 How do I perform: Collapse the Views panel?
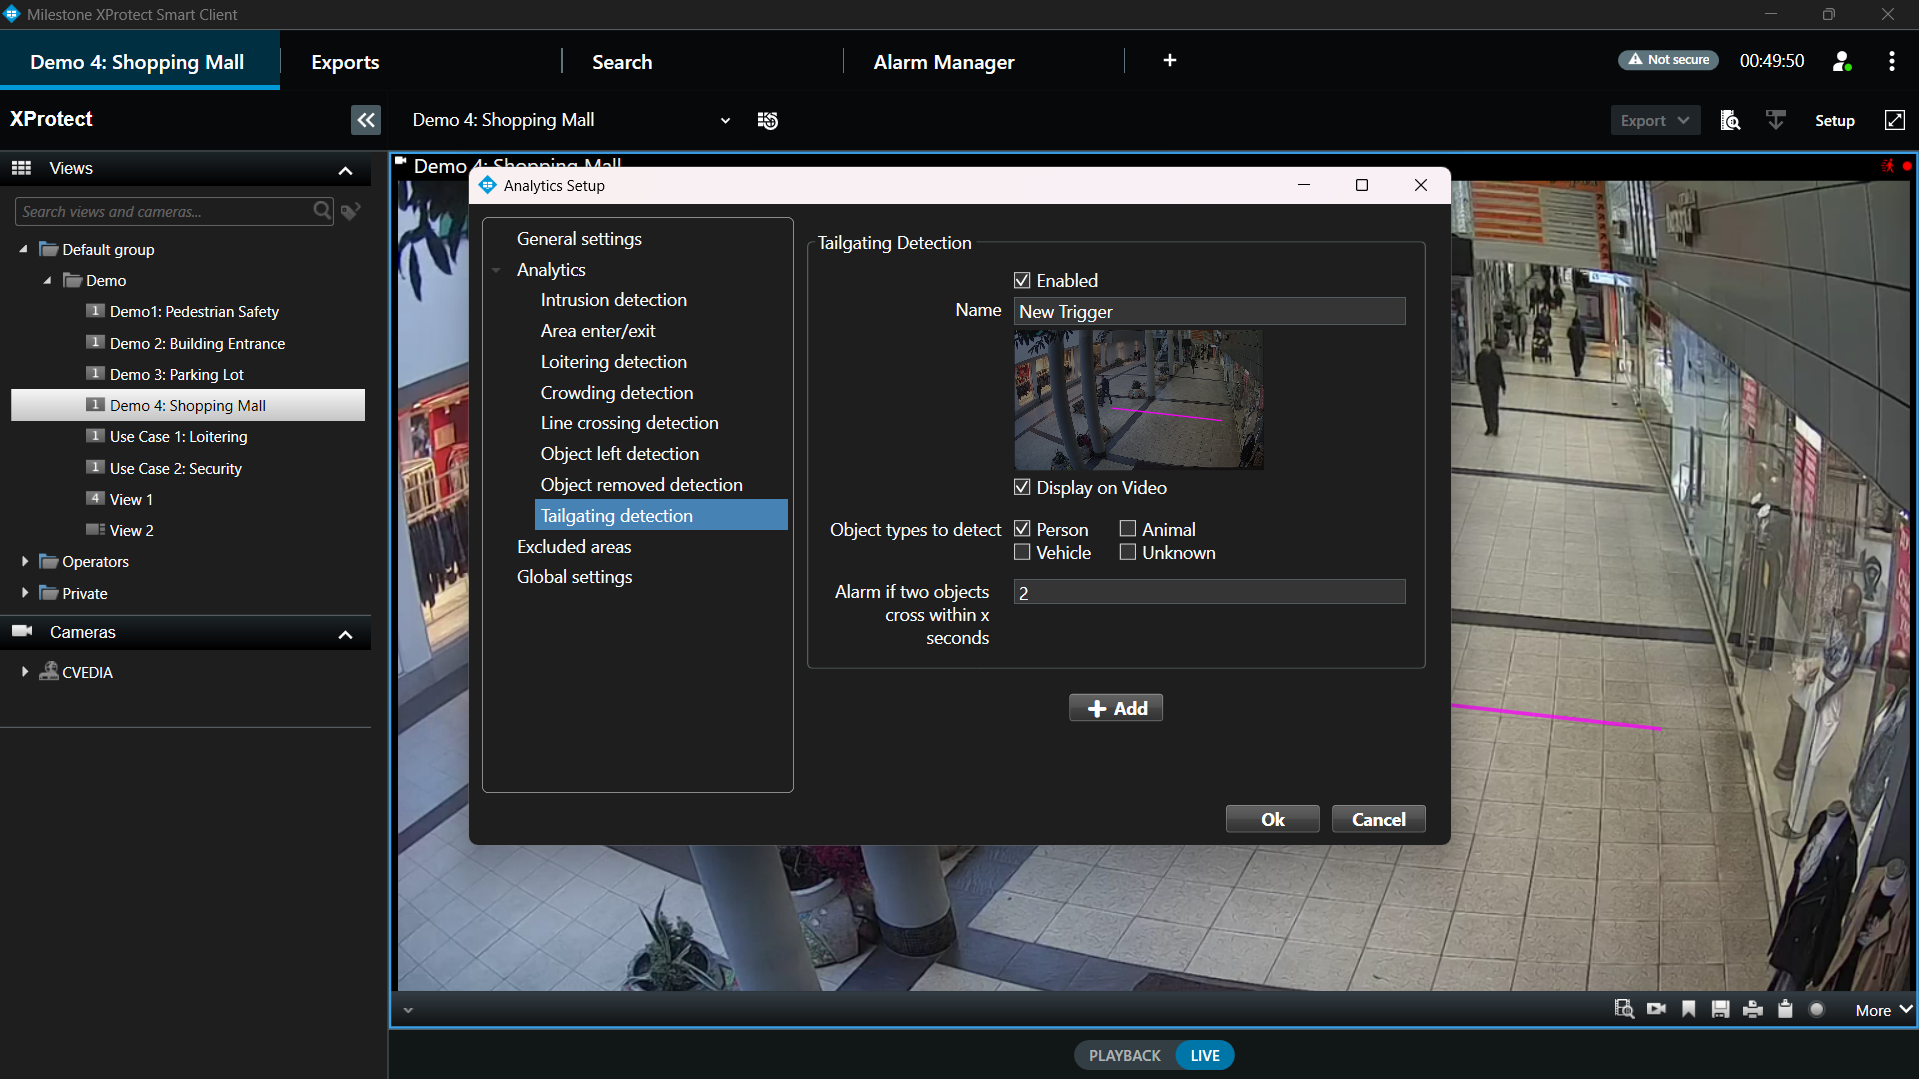coord(345,169)
